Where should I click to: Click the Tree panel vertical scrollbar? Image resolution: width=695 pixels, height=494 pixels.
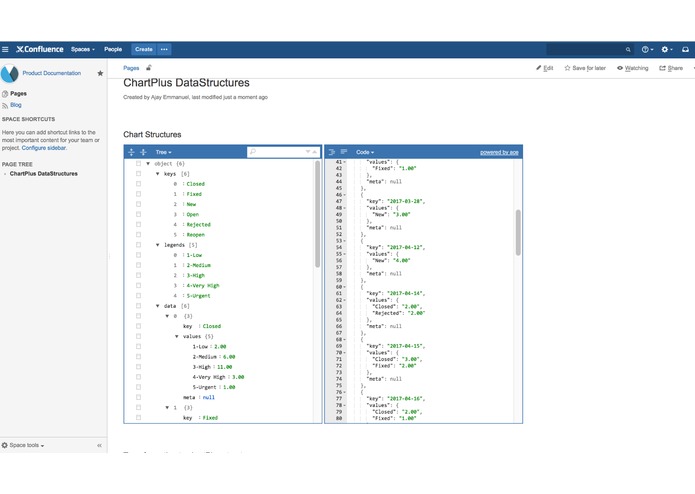click(317, 214)
